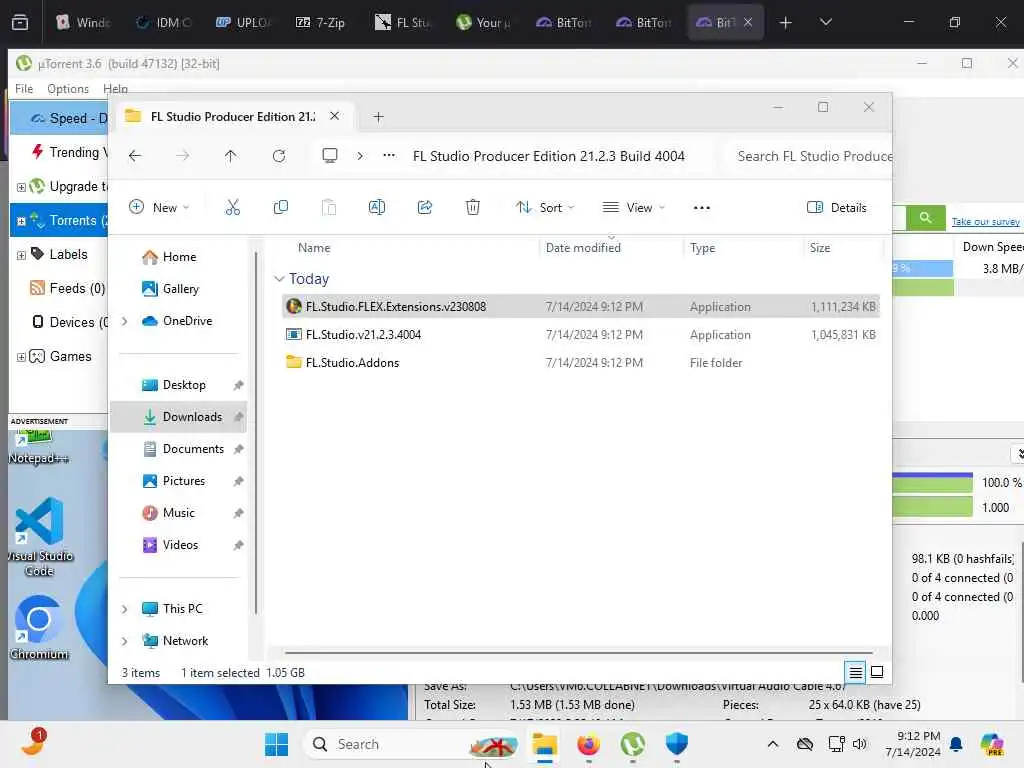
Task: Switch to large thumbnails view icon in status bar
Action: pos(877,672)
